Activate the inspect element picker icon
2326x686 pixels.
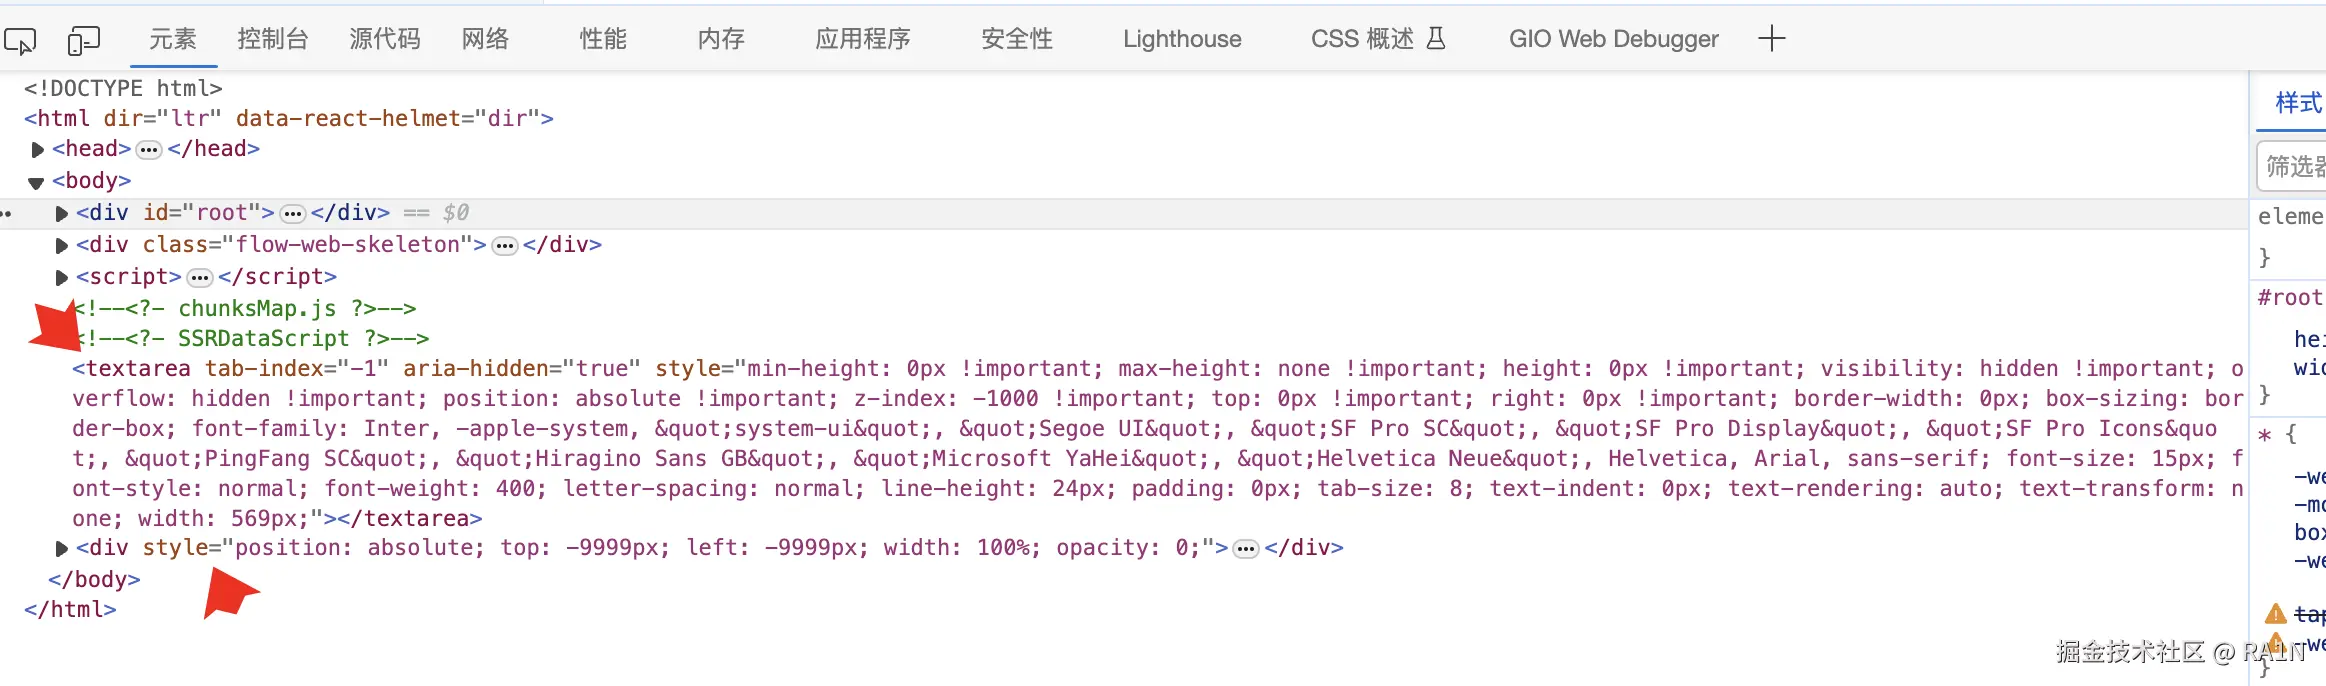[x=20, y=40]
